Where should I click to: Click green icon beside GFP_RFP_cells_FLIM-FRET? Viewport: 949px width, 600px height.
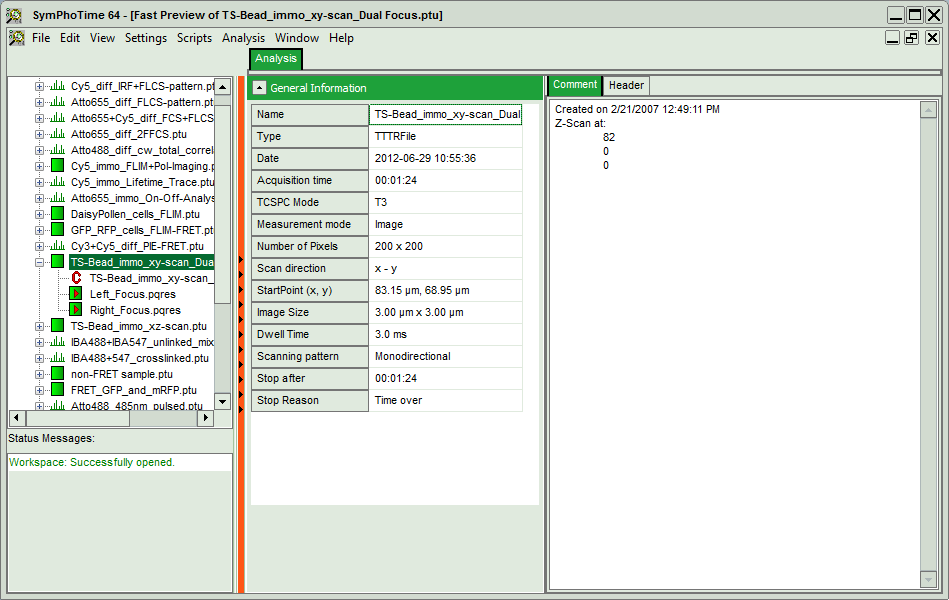pyautogui.click(x=57, y=230)
